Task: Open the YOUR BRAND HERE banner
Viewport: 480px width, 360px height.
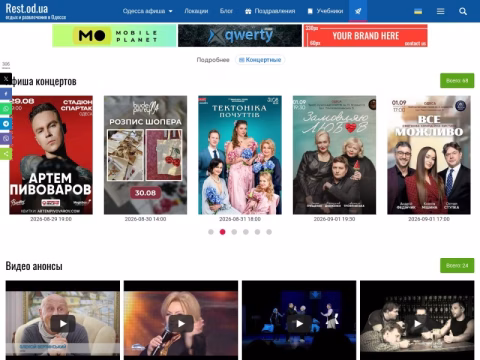Action: (366, 36)
